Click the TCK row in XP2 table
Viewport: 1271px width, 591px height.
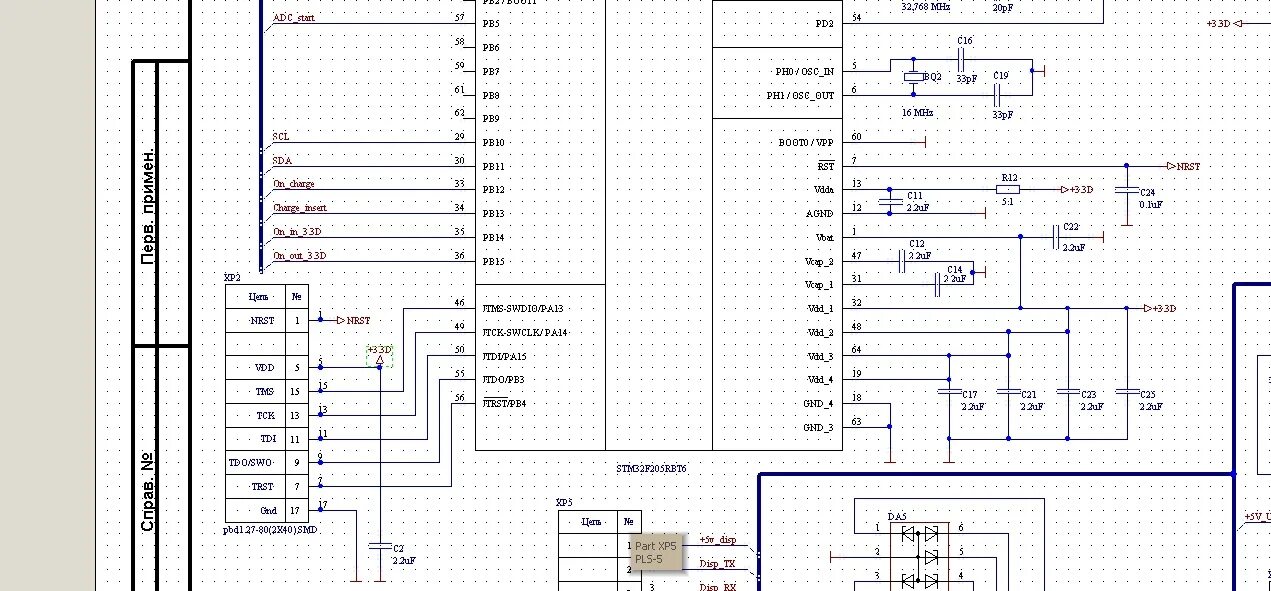pos(266,415)
